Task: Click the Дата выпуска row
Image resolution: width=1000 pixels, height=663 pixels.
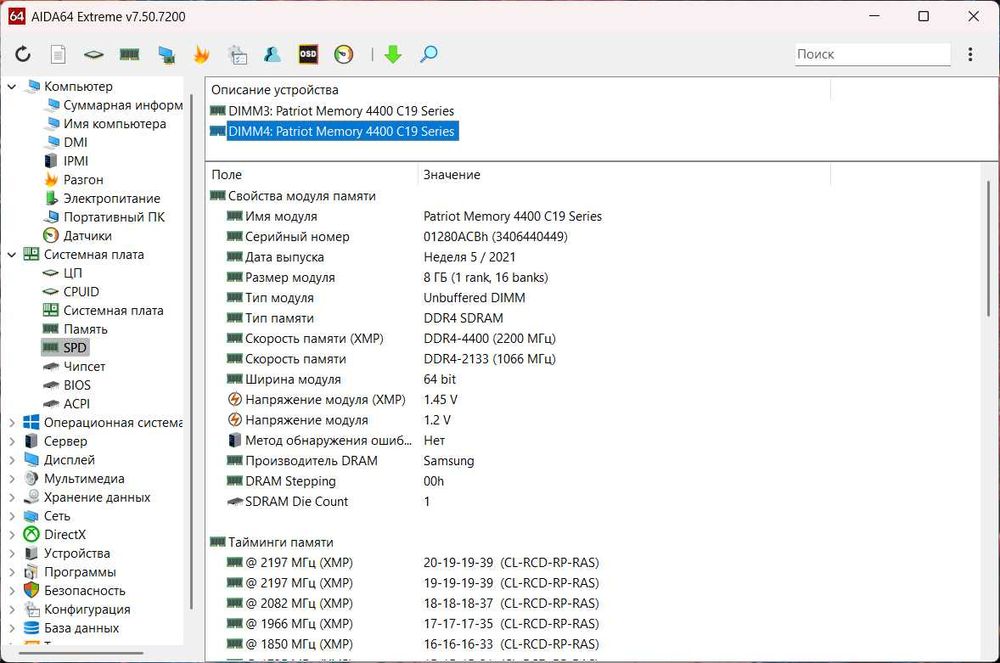Action: (371, 257)
